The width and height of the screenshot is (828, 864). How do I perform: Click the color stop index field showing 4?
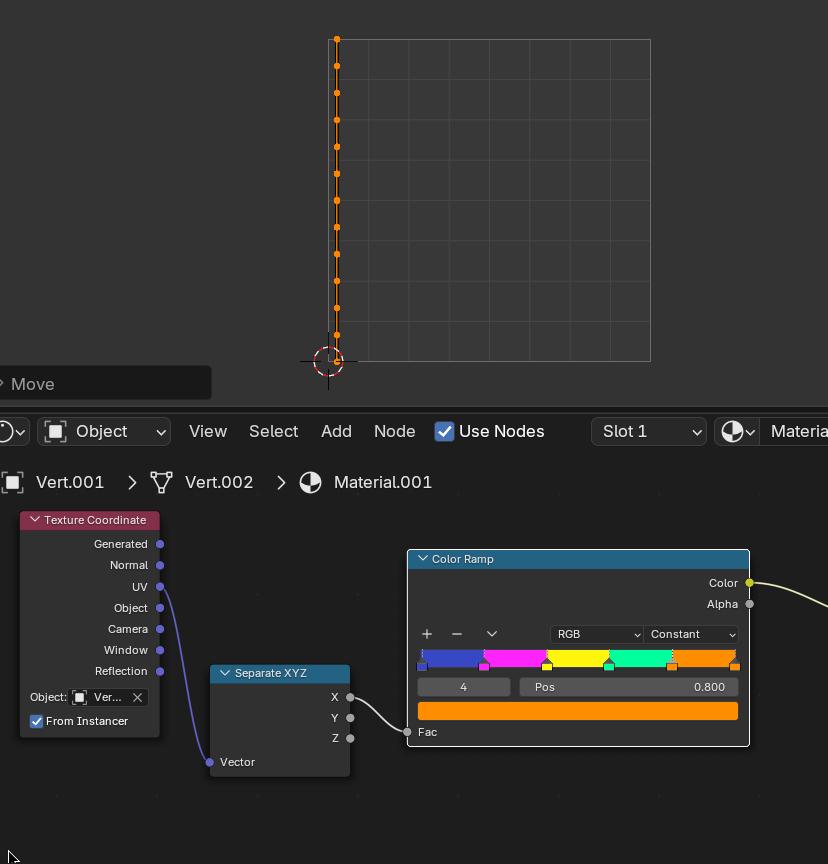pos(464,687)
